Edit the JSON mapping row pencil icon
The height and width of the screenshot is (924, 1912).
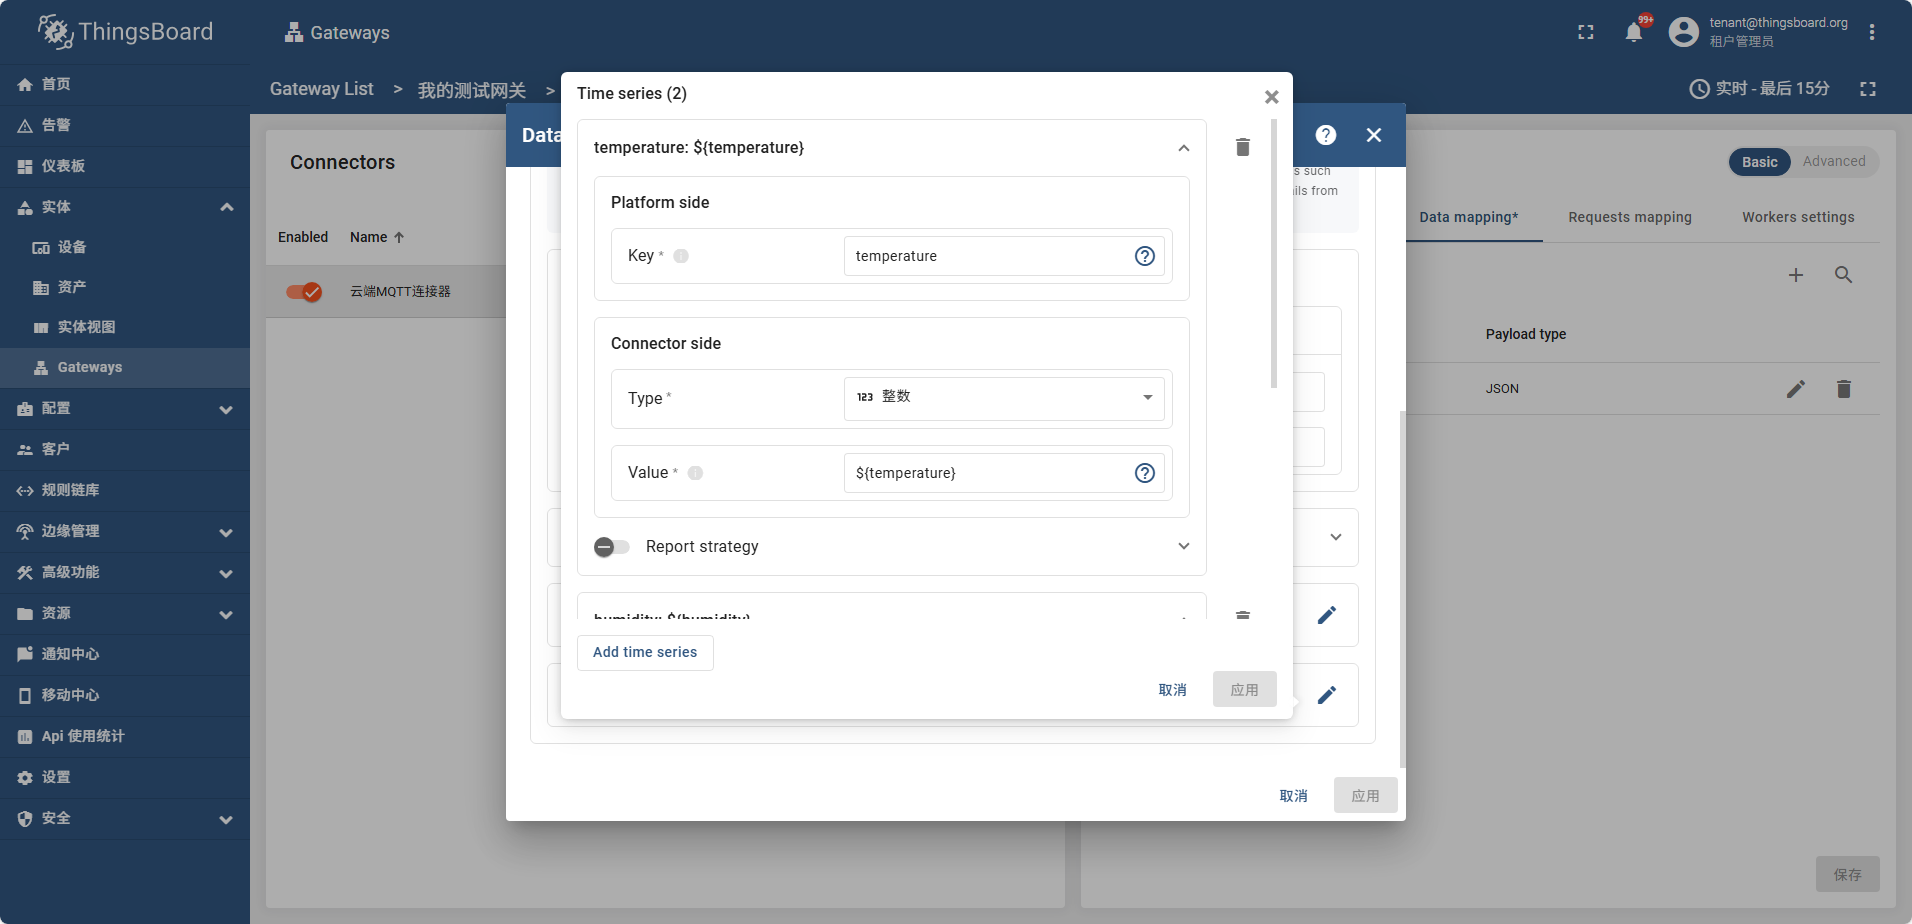click(1795, 389)
